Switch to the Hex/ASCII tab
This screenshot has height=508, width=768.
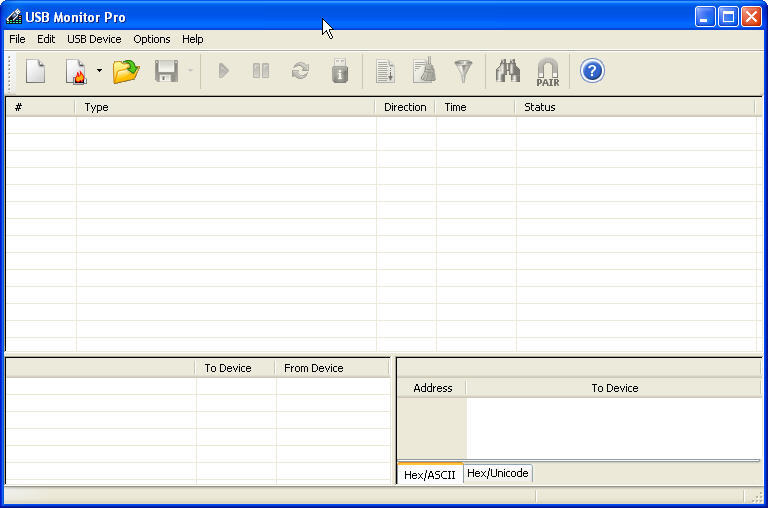430,475
